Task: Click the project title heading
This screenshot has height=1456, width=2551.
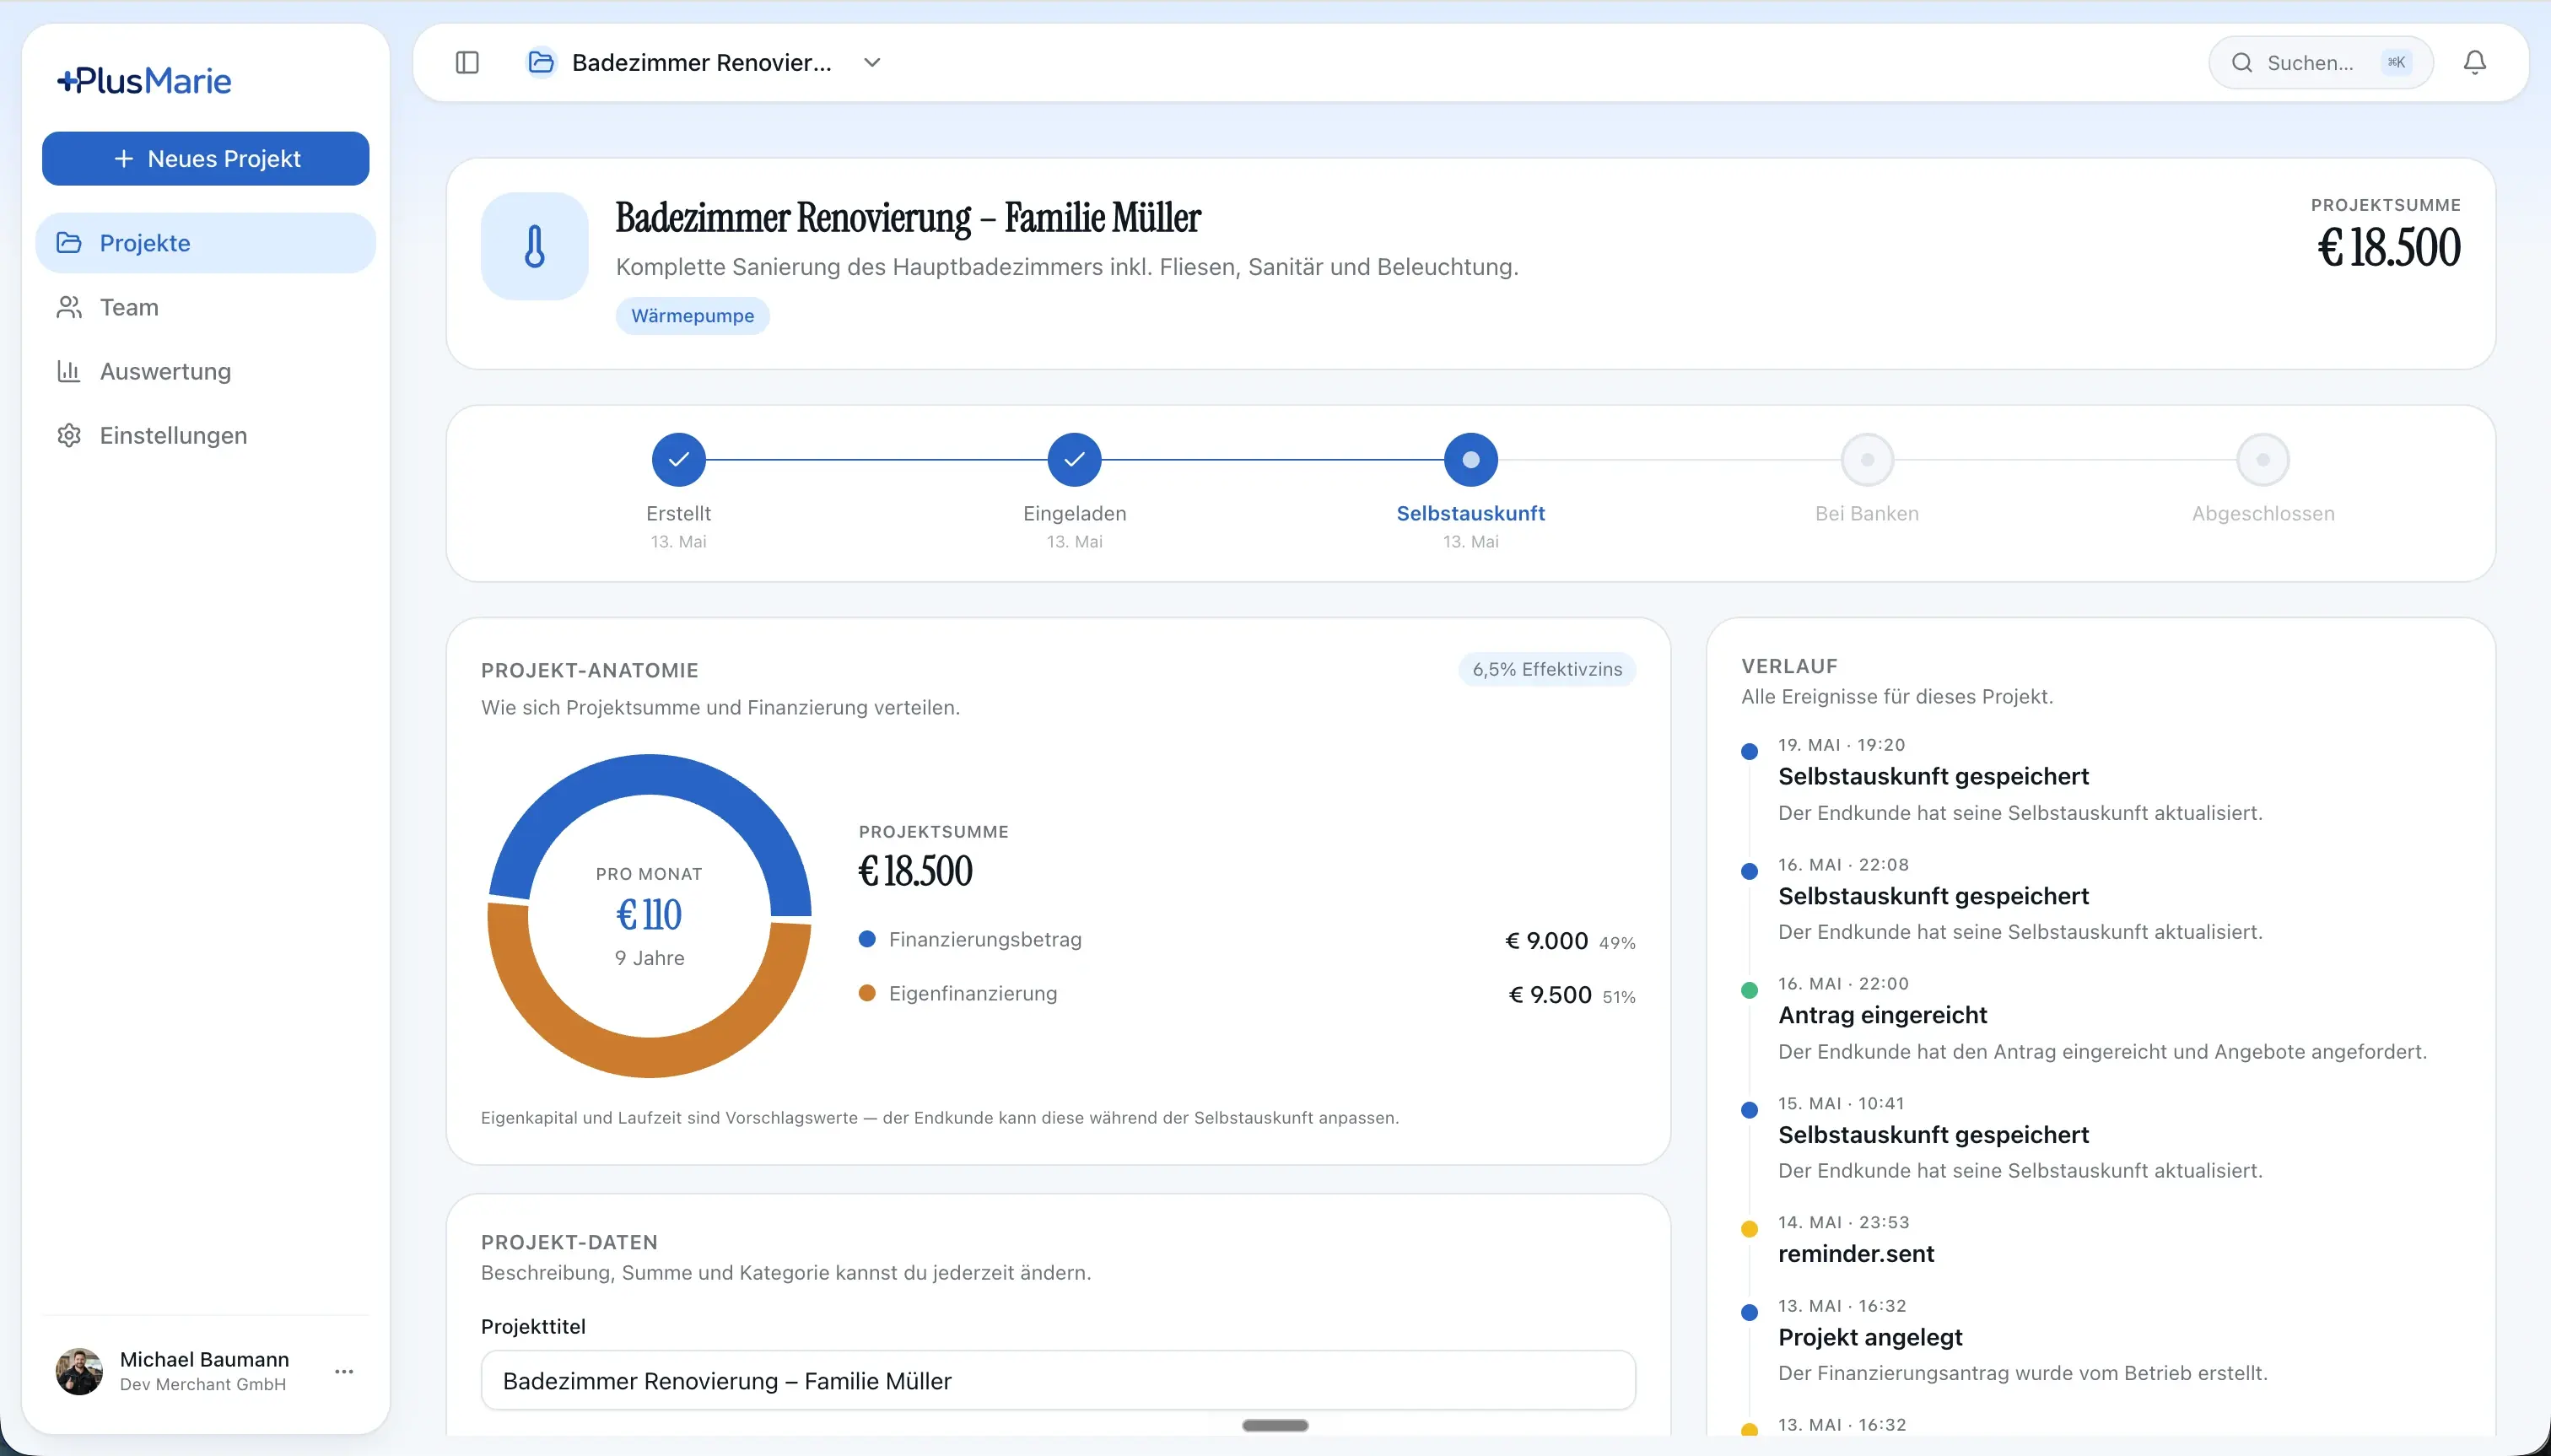Action: click(907, 218)
